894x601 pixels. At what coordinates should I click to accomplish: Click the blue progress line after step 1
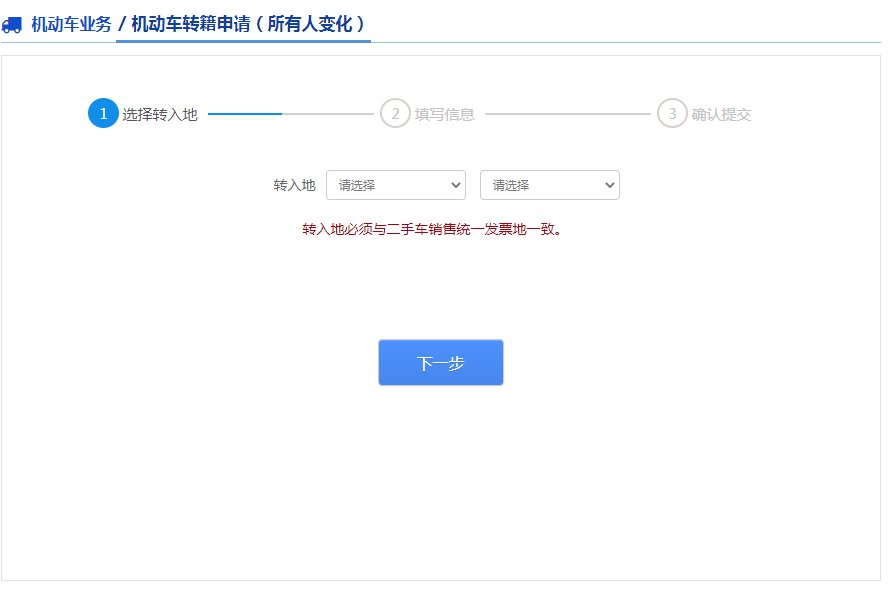point(245,114)
